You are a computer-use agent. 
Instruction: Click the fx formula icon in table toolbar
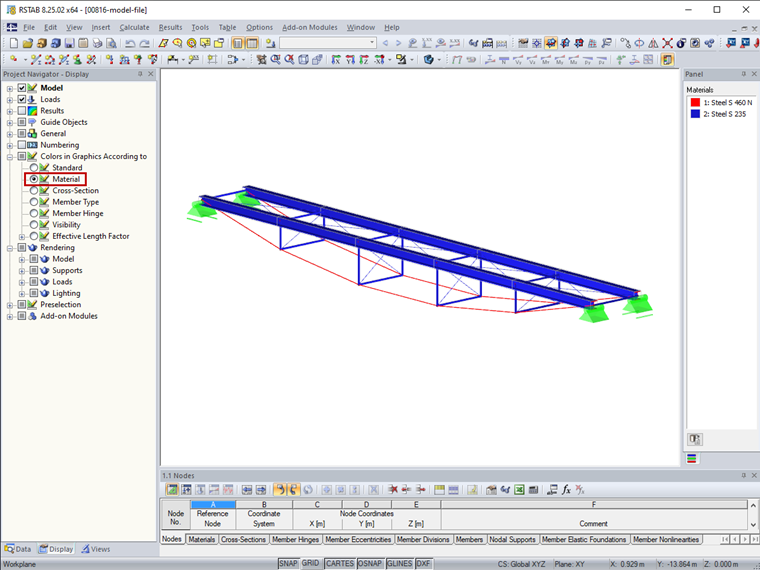pyautogui.click(x=566, y=490)
